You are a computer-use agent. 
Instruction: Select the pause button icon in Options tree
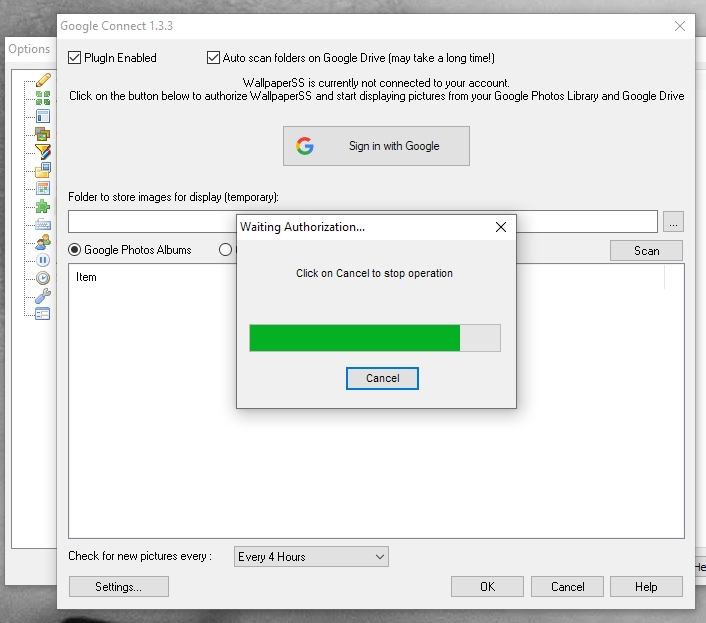(x=43, y=260)
